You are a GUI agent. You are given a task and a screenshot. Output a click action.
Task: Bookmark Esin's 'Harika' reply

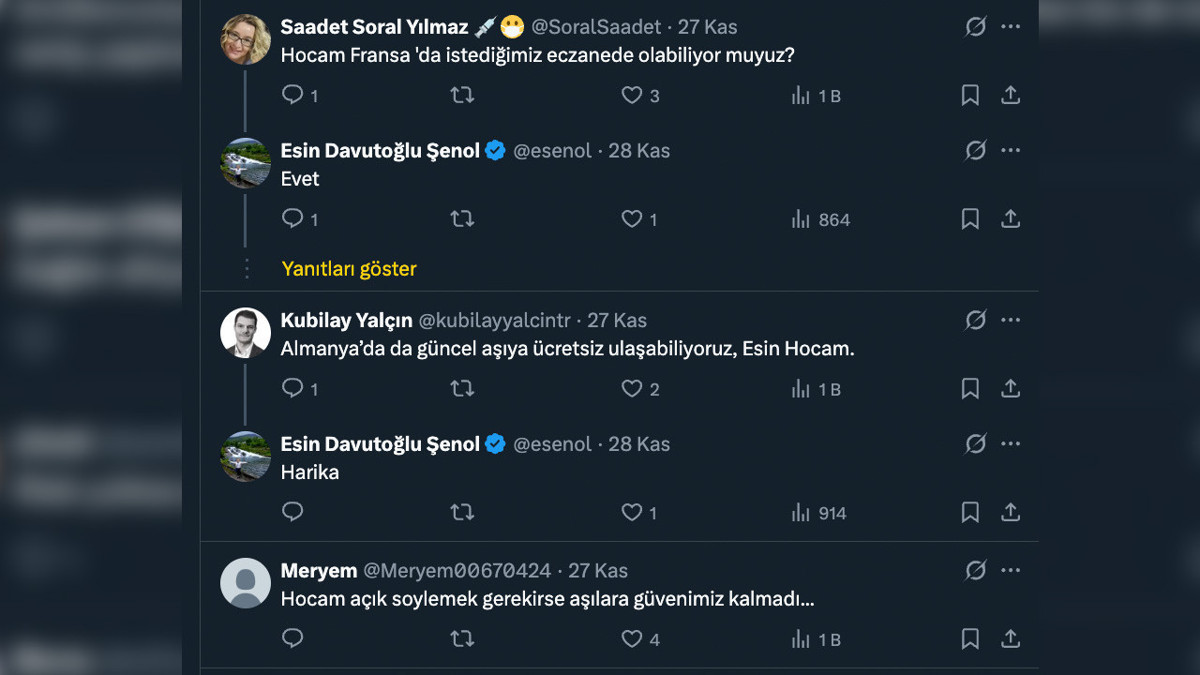pos(970,513)
